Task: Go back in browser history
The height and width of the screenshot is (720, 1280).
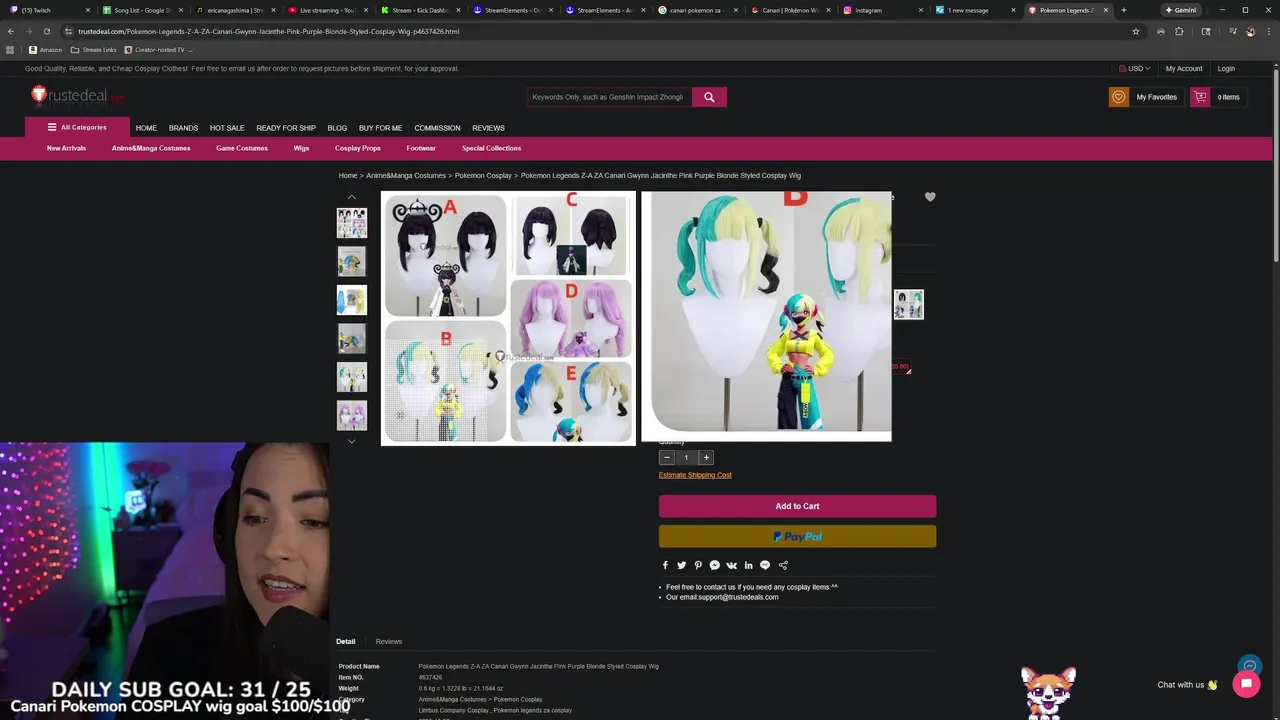Action: (x=11, y=31)
